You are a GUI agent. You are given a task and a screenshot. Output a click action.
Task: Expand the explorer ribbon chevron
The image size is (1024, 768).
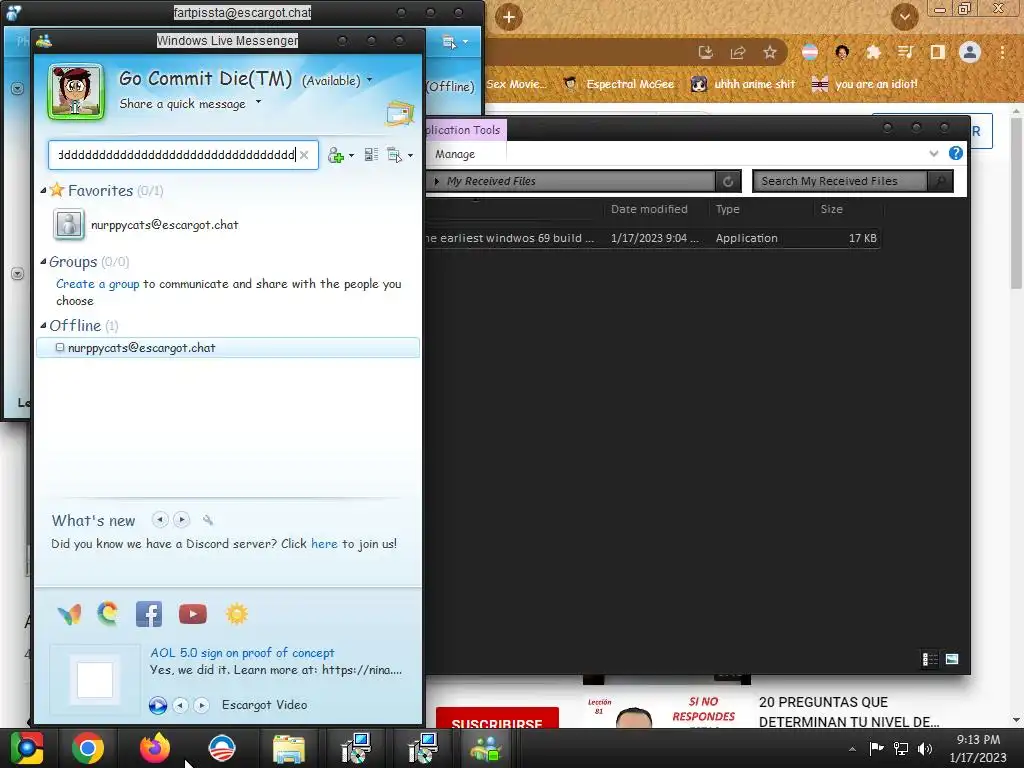tap(934, 153)
